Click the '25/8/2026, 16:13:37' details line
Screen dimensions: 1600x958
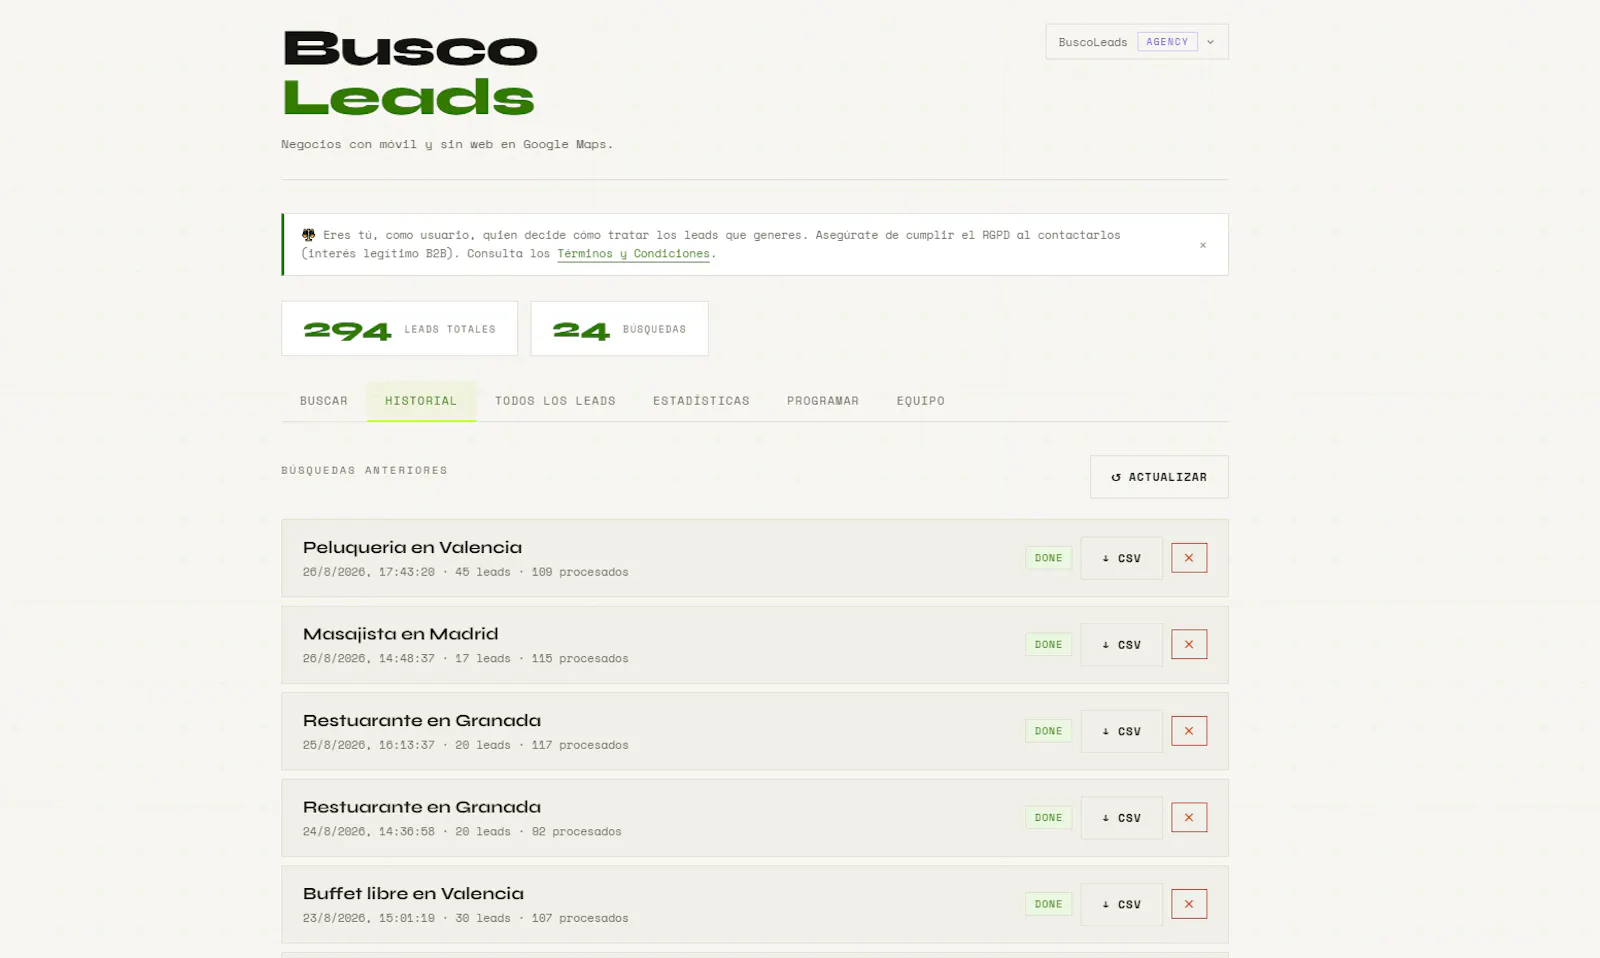point(466,745)
